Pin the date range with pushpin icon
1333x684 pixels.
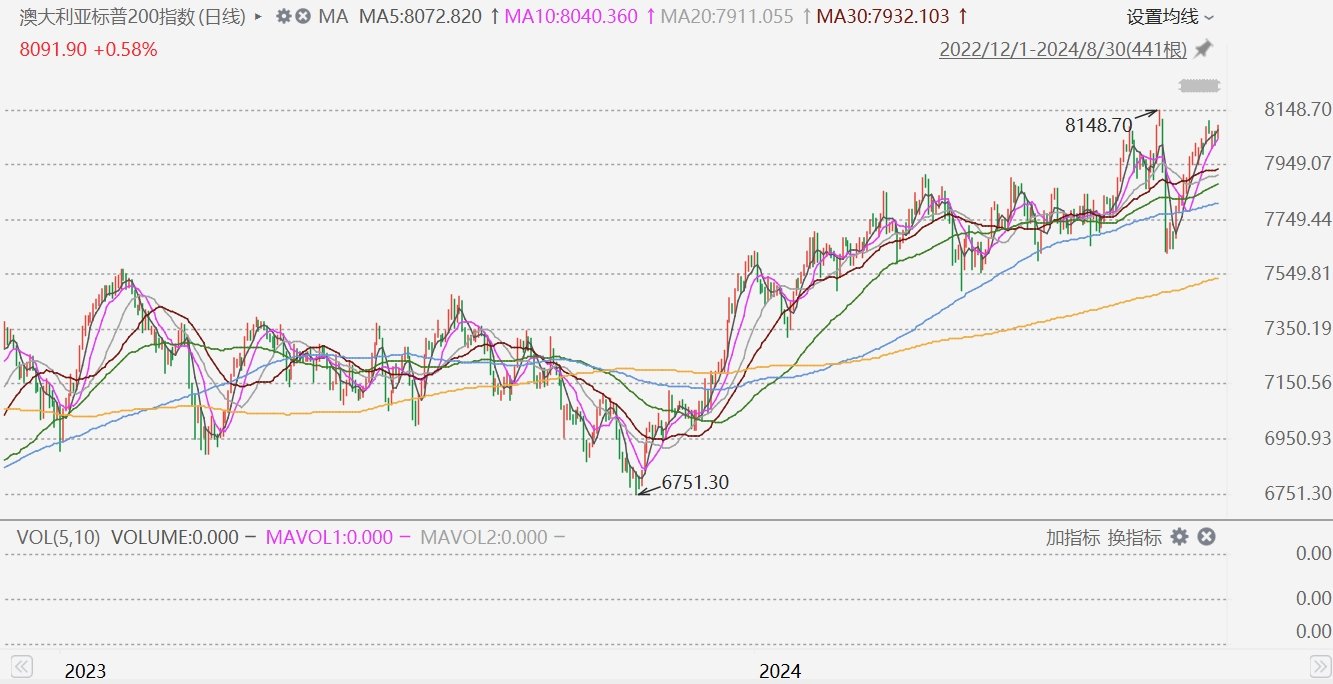tap(1203, 49)
